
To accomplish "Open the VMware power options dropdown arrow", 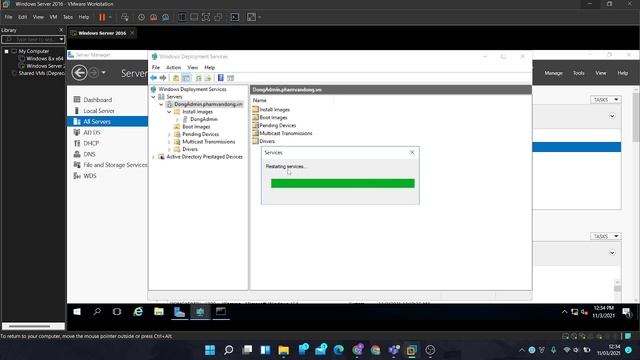I will (110, 17).
